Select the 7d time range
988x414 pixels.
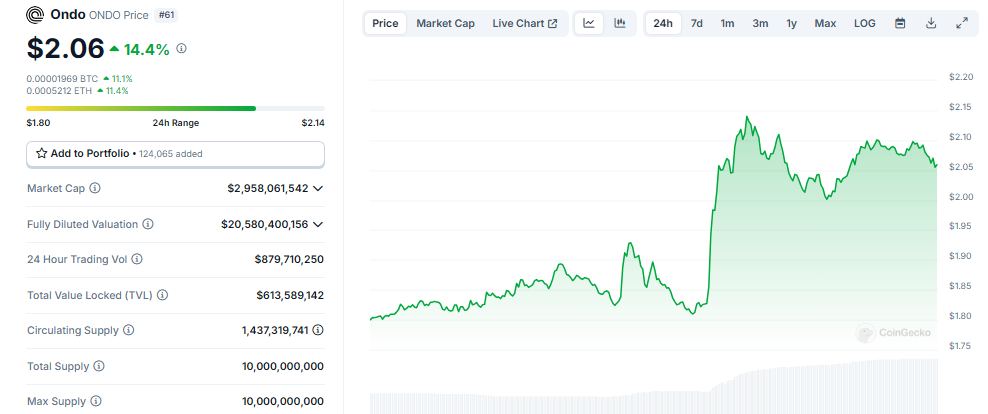coord(696,23)
